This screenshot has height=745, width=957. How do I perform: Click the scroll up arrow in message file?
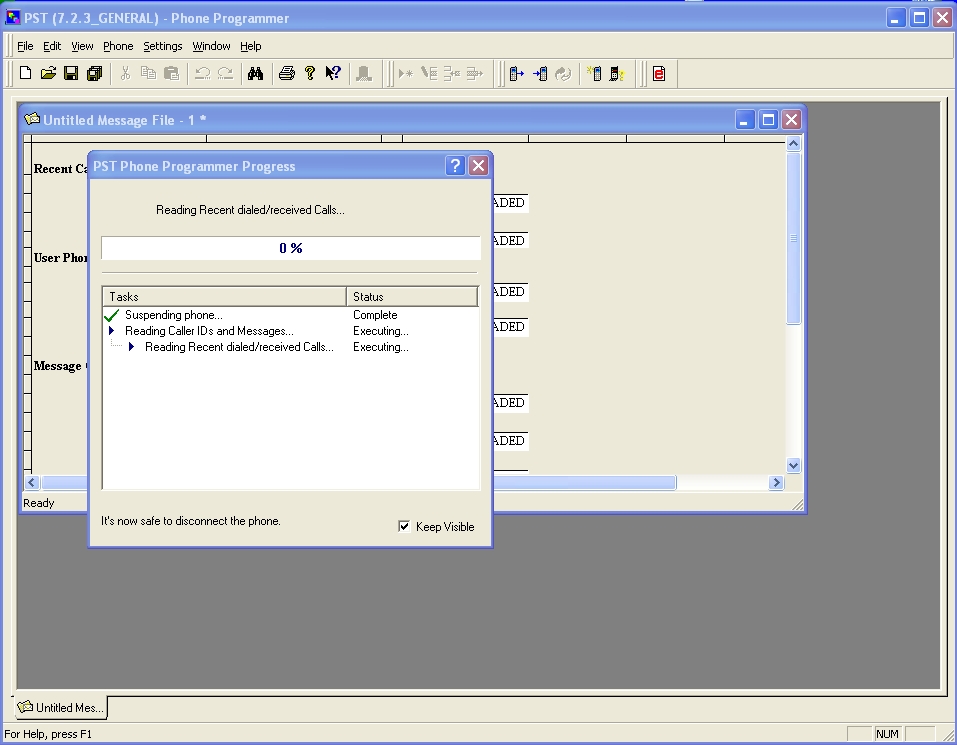793,144
